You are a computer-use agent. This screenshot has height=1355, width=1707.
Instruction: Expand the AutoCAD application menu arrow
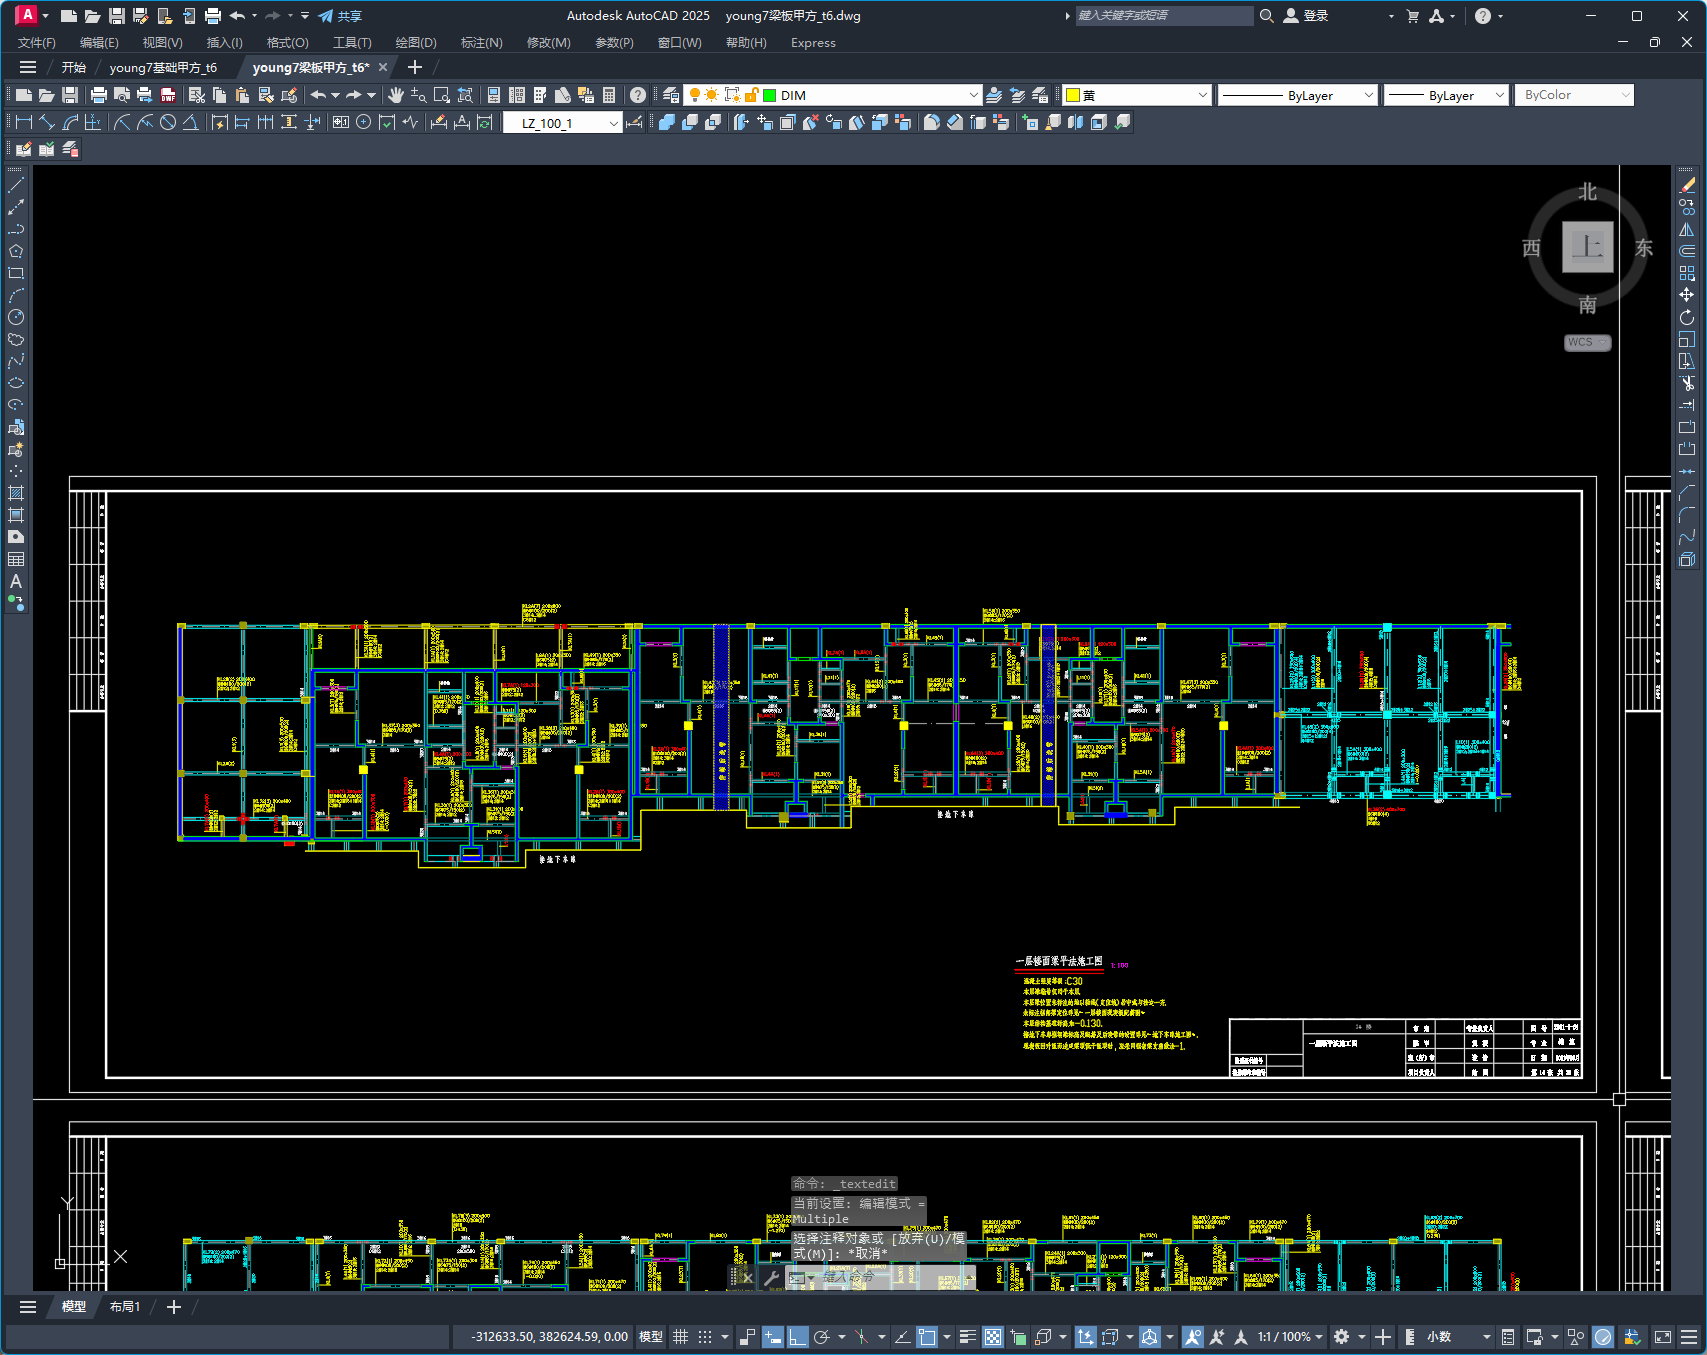[45, 16]
